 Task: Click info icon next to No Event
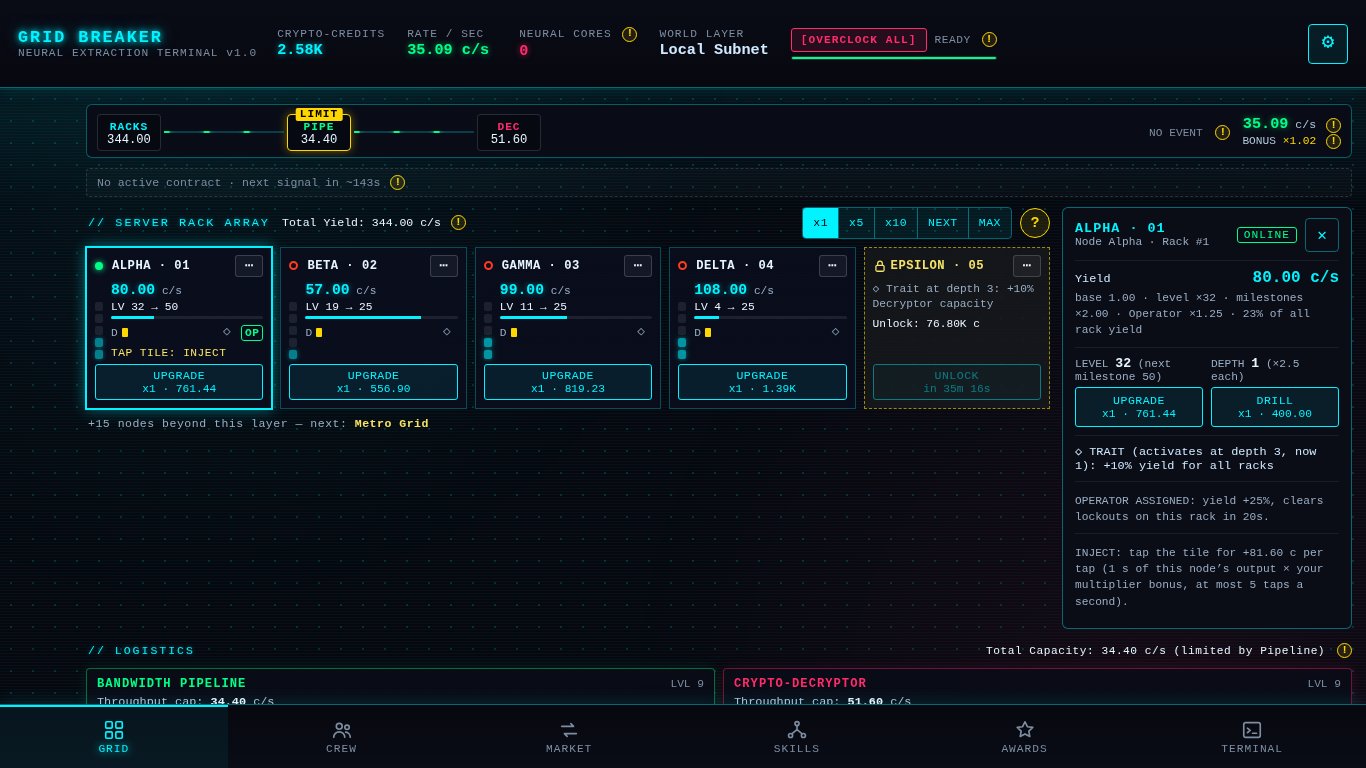click(x=1222, y=132)
